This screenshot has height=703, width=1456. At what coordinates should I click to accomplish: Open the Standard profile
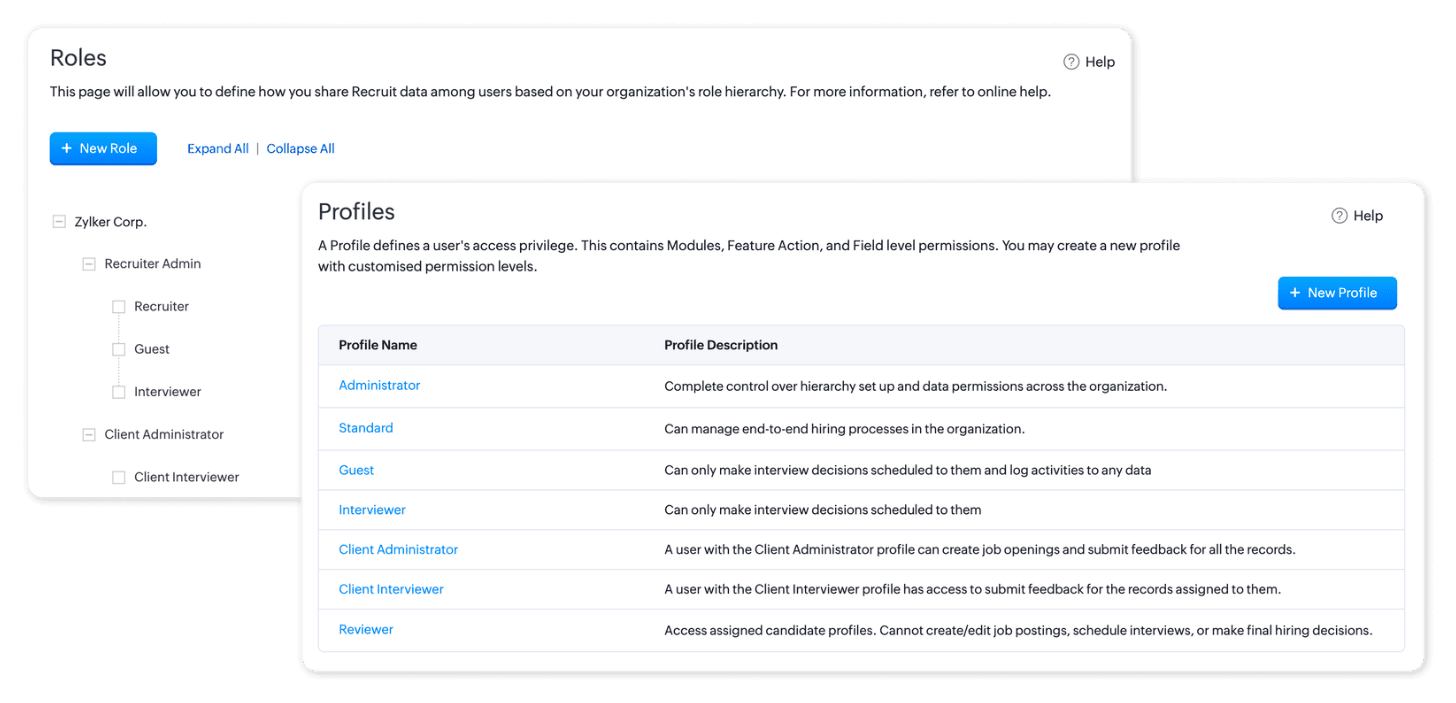(366, 428)
